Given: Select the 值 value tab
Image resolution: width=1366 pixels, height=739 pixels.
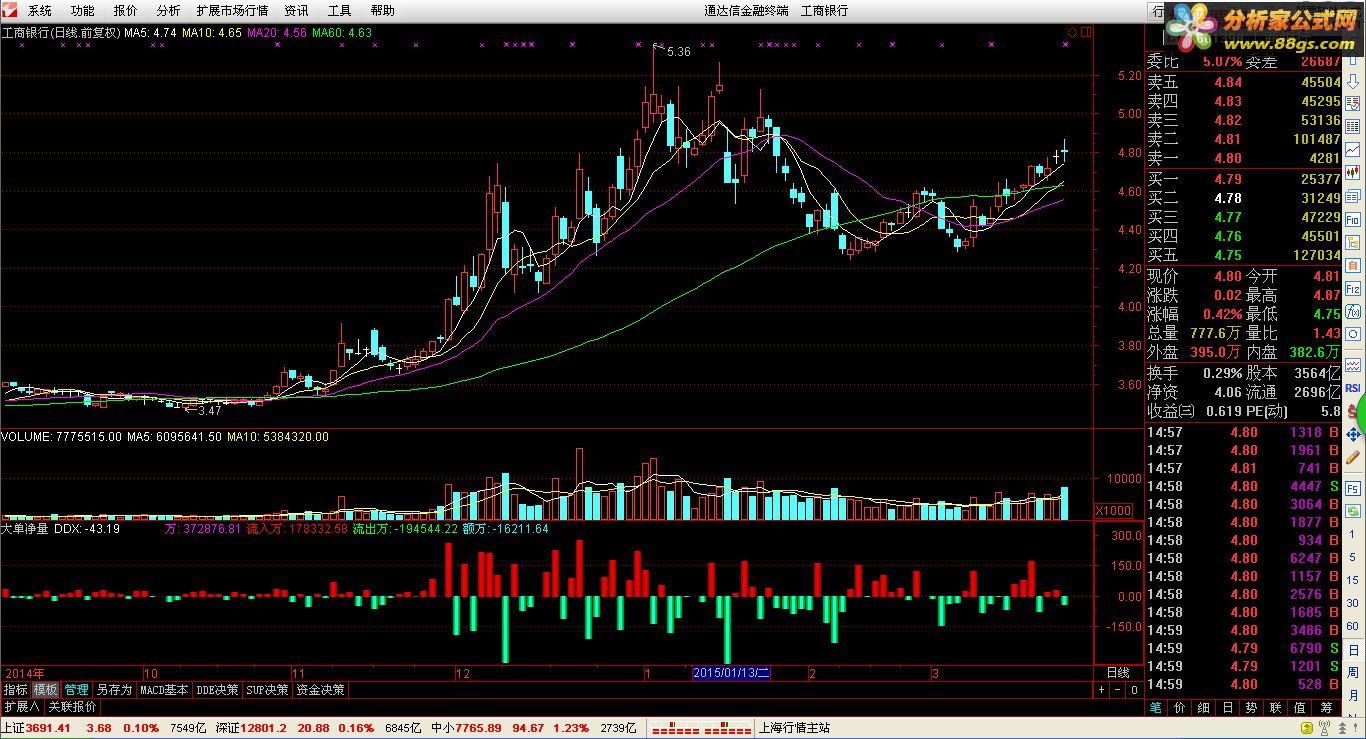Looking at the screenshot, I should (x=1299, y=707).
